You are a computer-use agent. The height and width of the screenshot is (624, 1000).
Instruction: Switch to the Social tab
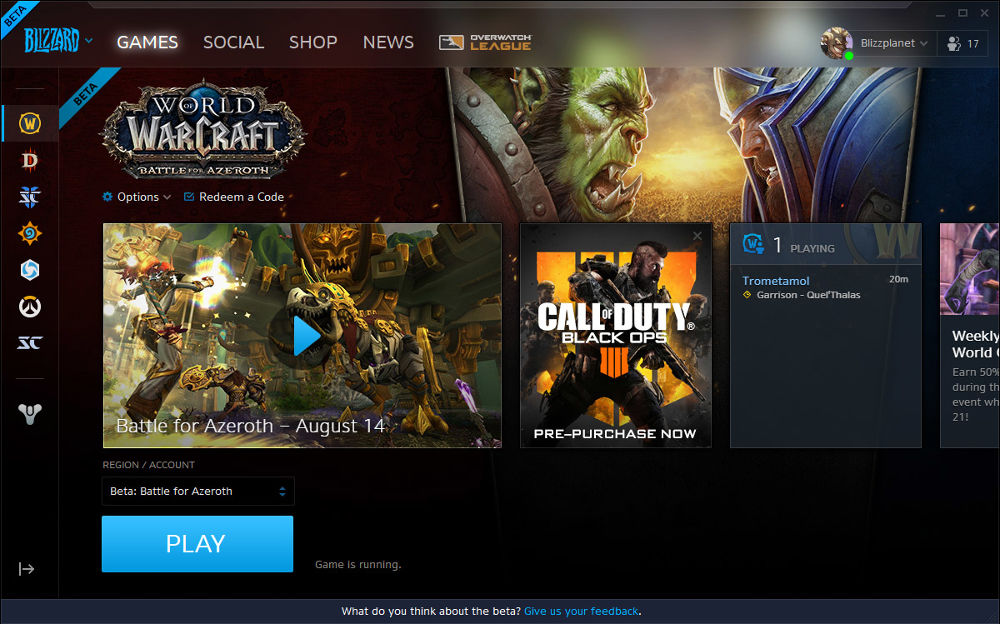(x=233, y=42)
